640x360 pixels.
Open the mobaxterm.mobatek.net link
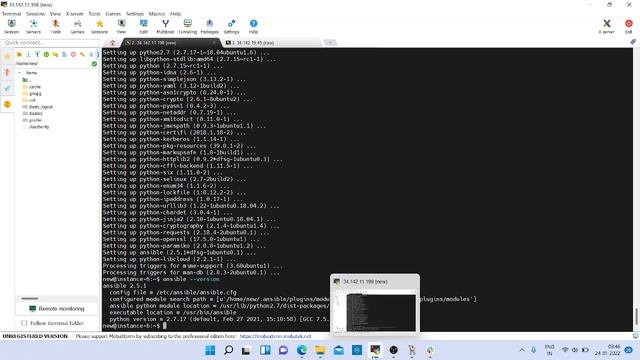275,336
